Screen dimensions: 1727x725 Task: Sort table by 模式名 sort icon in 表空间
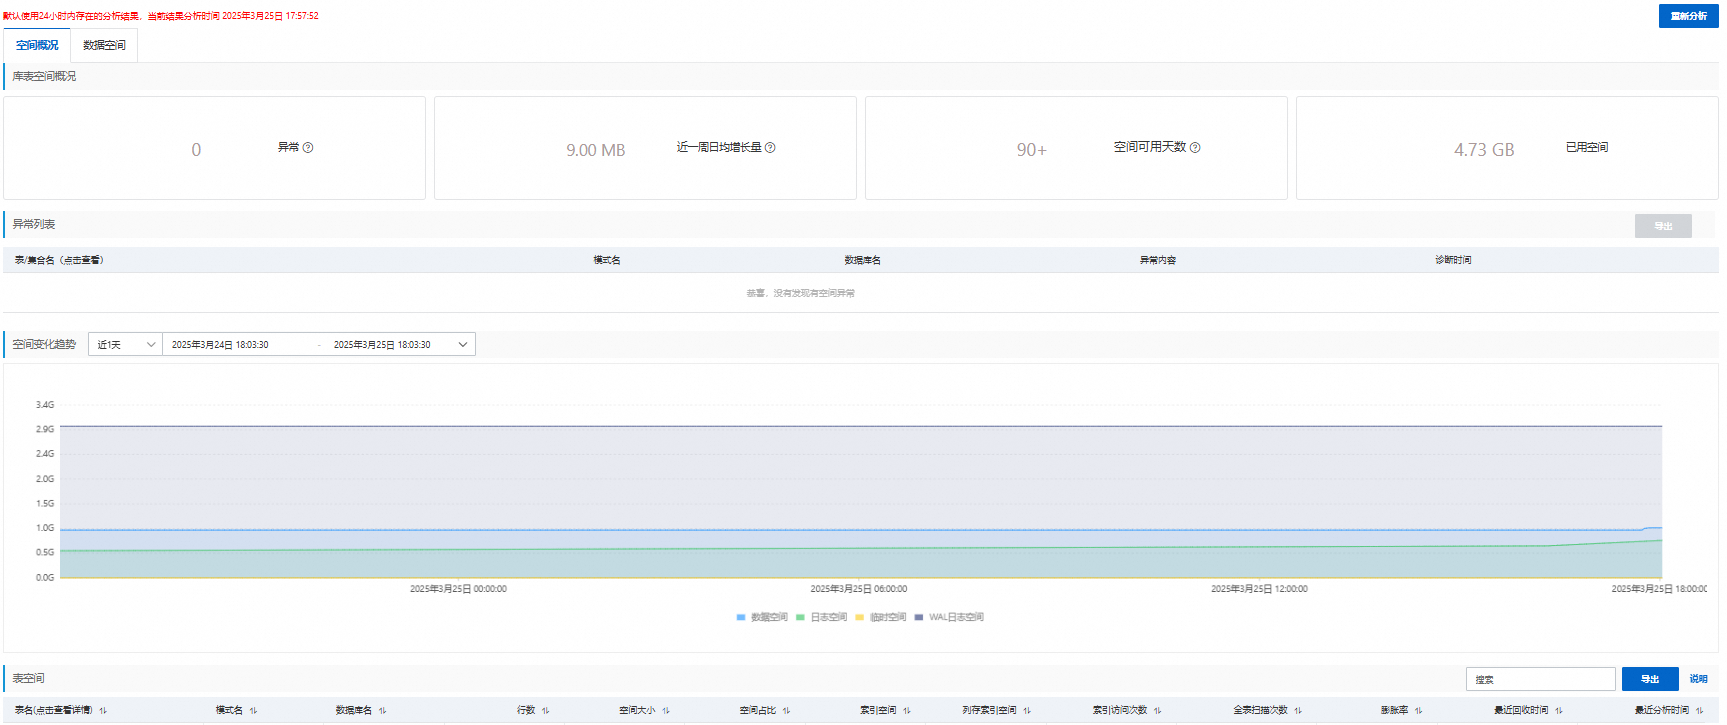pos(253,711)
